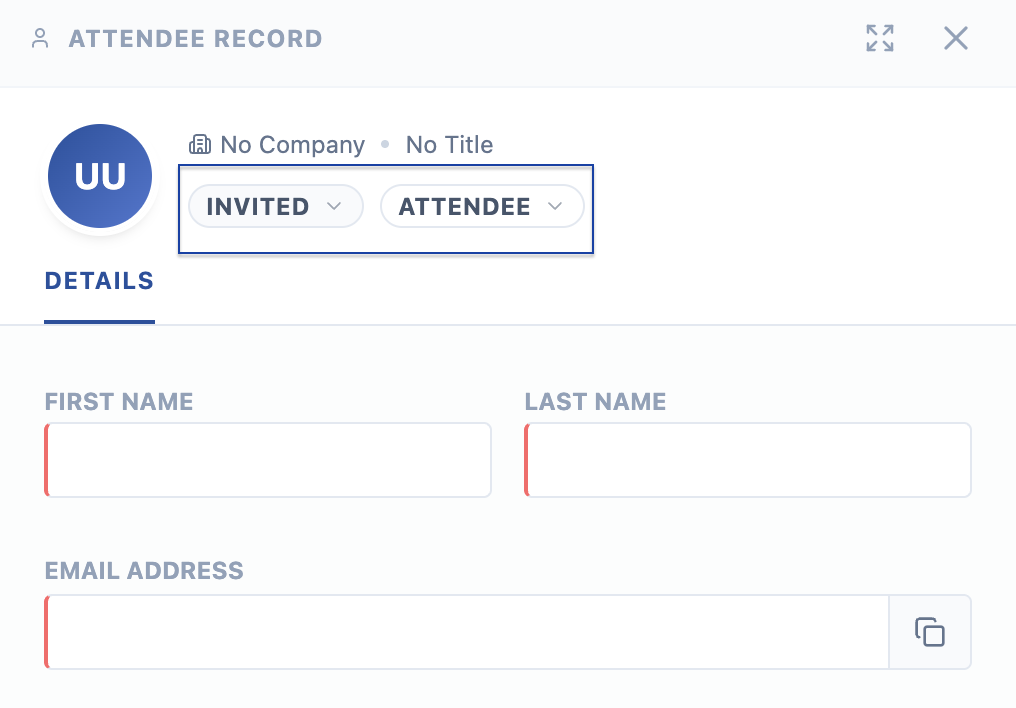Click the ATTENDEE RECORD header title
Screen dimensions: 1016x708
pos(196,39)
